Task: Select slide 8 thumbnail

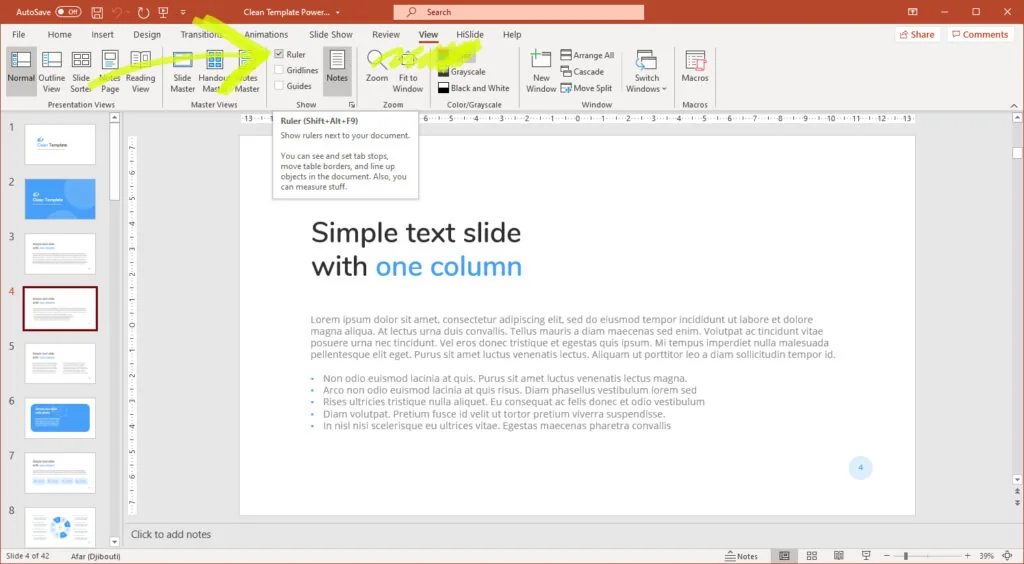Action: 60,527
